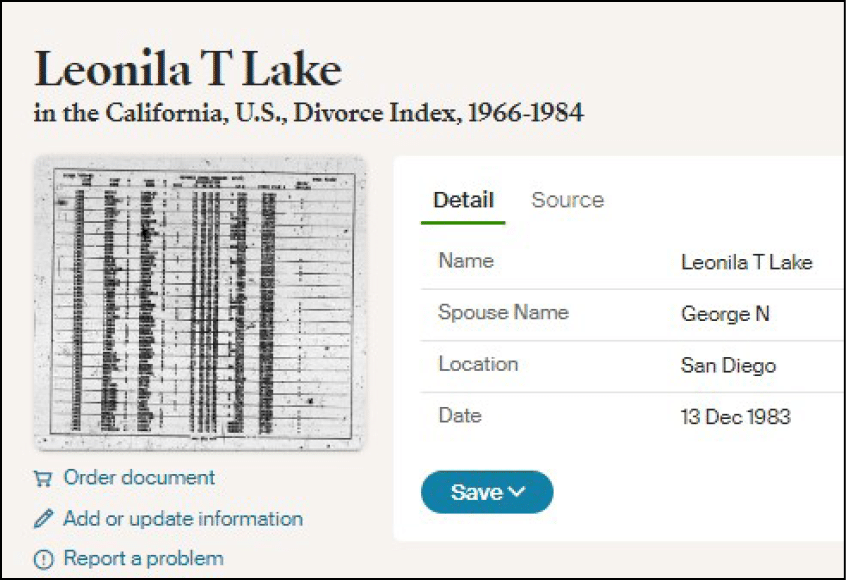This screenshot has width=846, height=580.
Task: Open the divorce index document thumbnail
Action: (200, 303)
